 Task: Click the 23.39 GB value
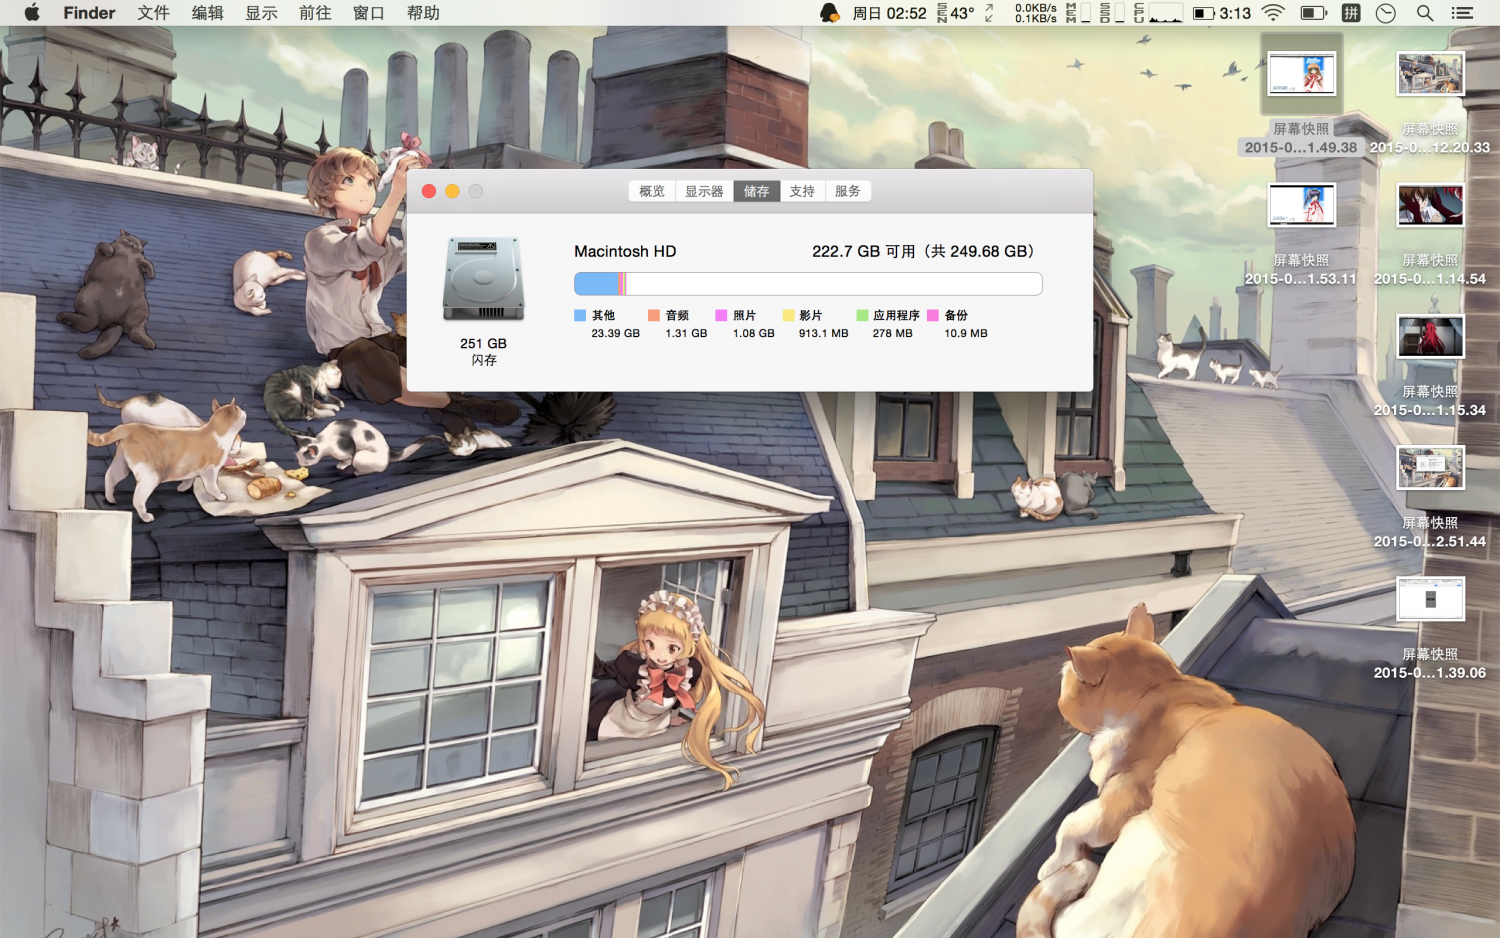coord(615,333)
